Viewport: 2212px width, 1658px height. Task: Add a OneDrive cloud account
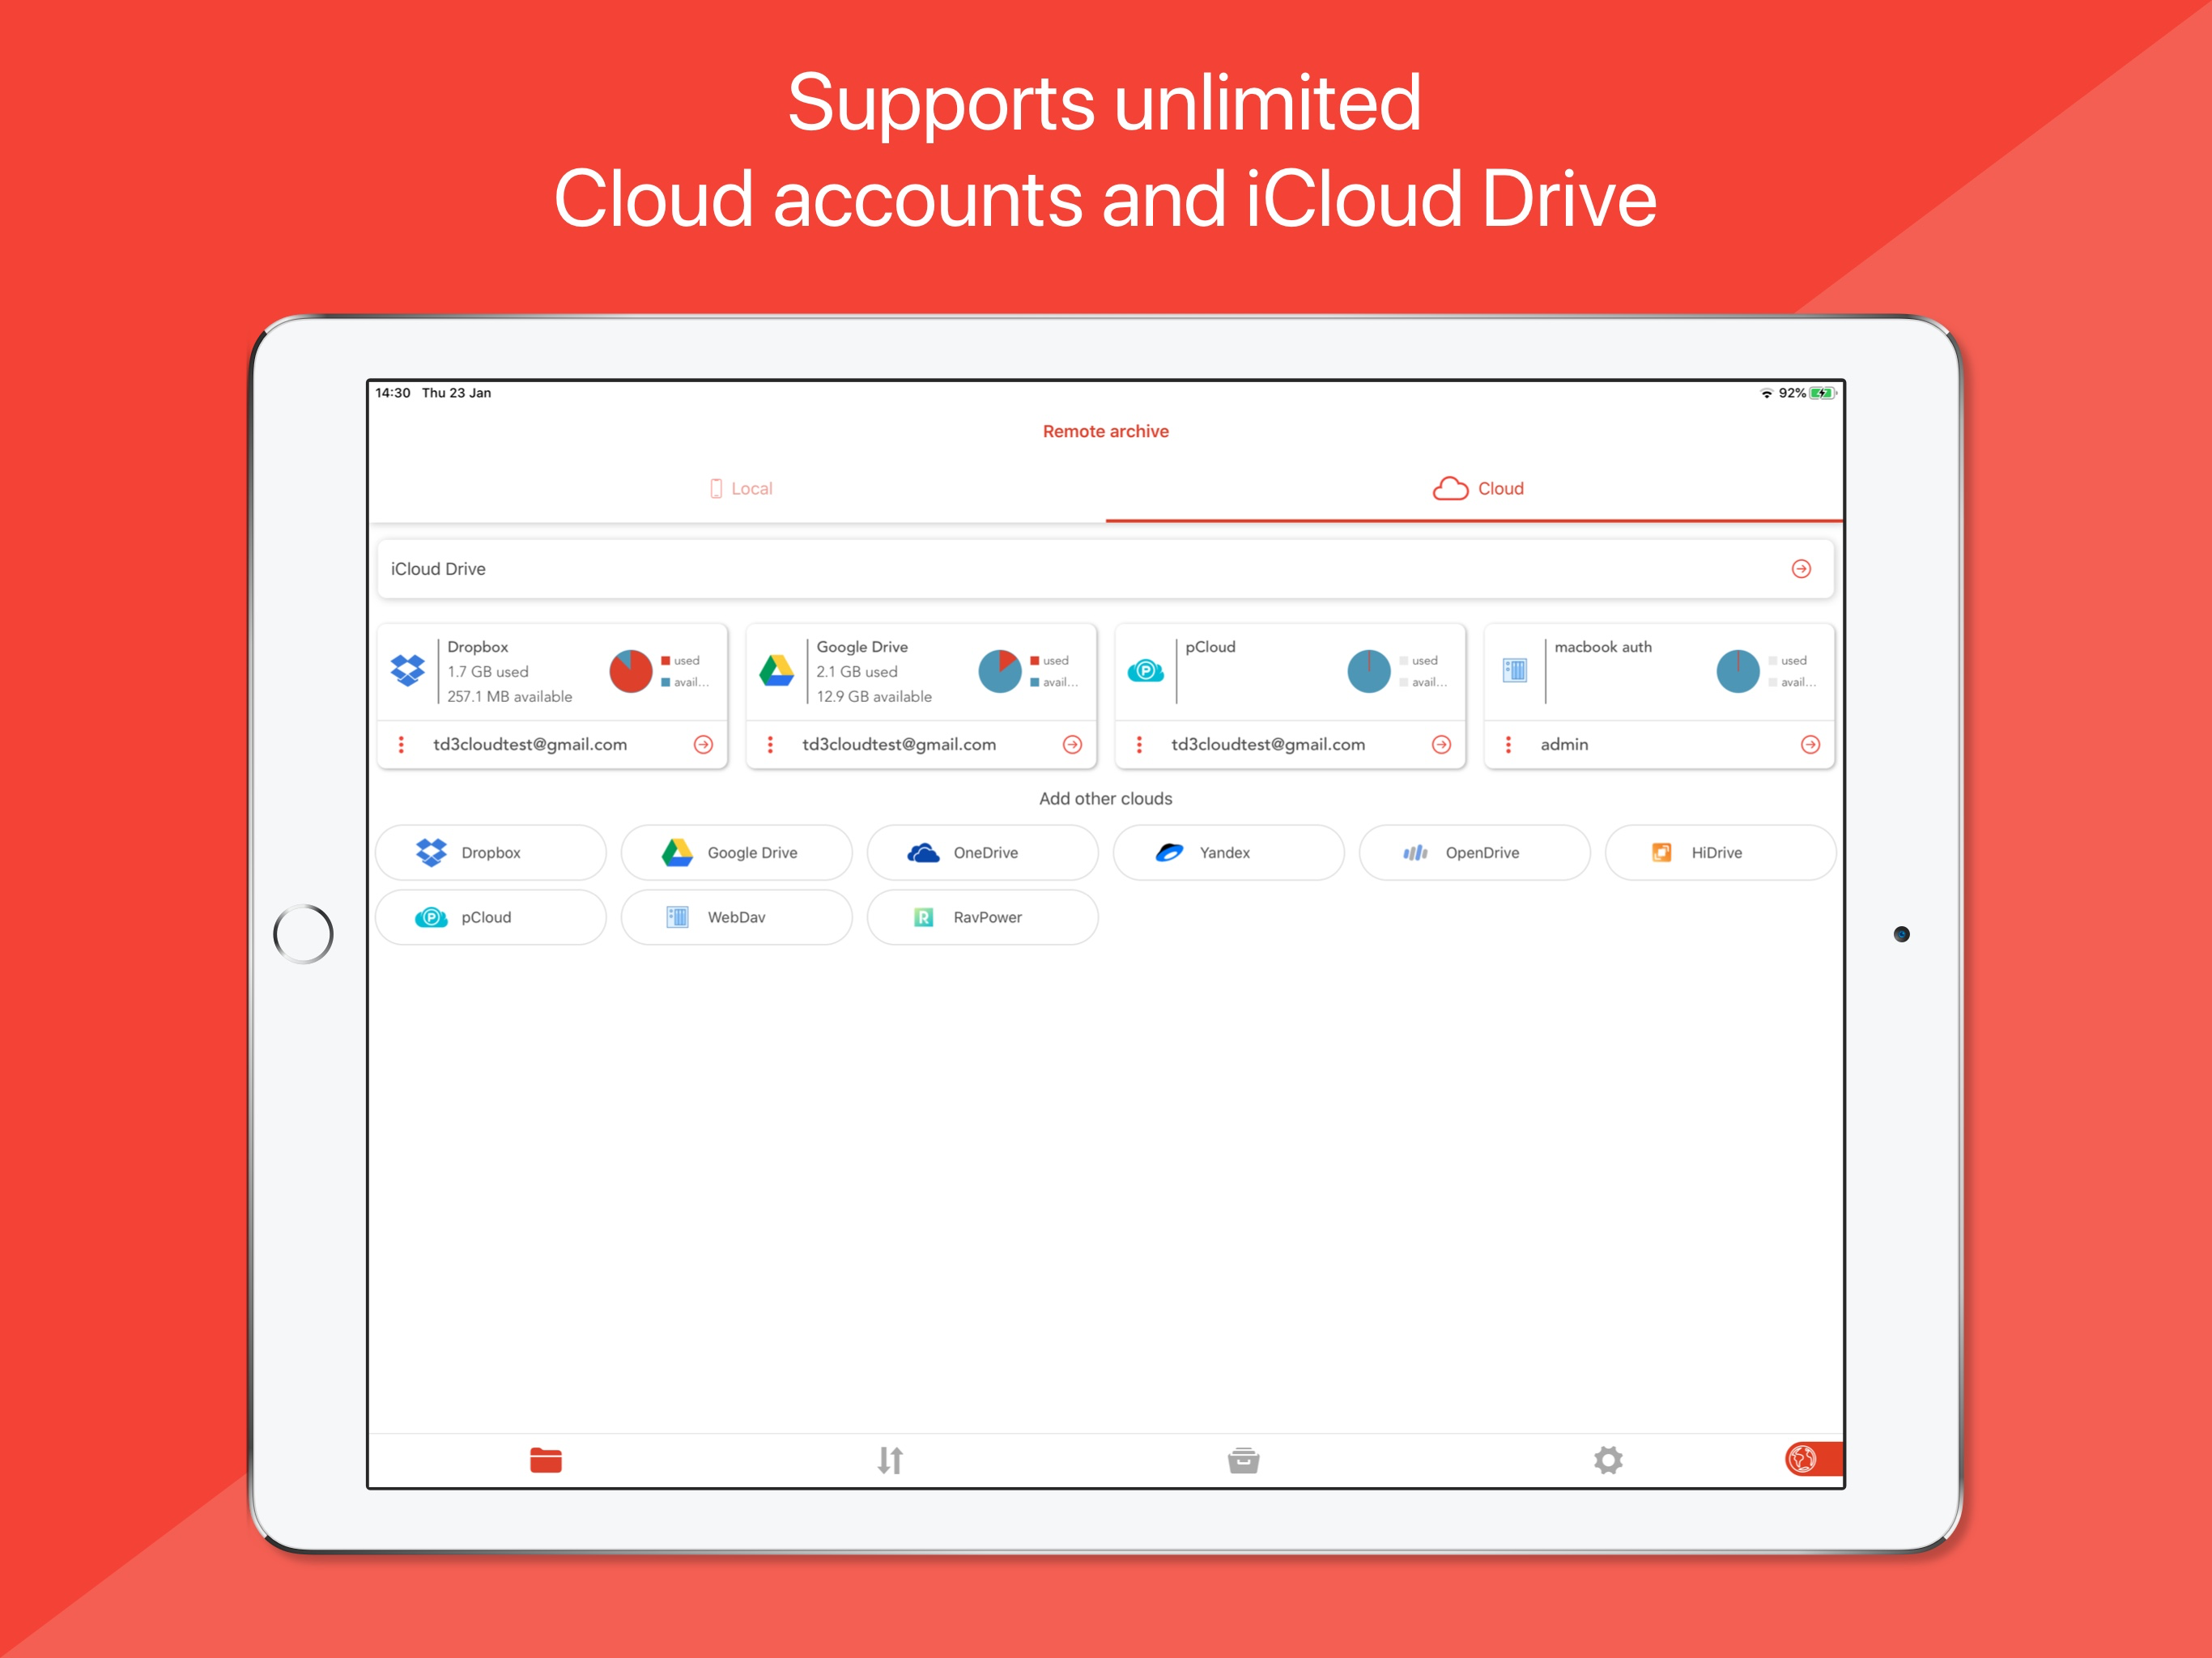(x=982, y=852)
